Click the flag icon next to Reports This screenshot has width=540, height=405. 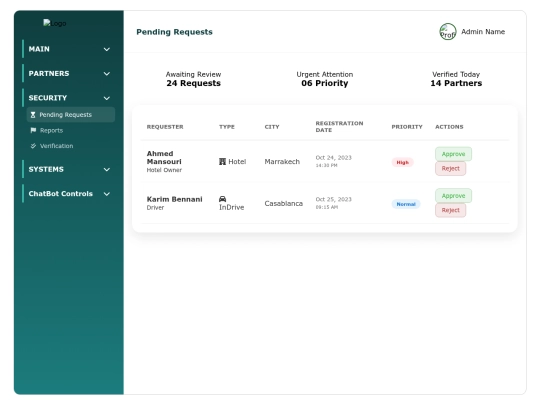pos(33,130)
